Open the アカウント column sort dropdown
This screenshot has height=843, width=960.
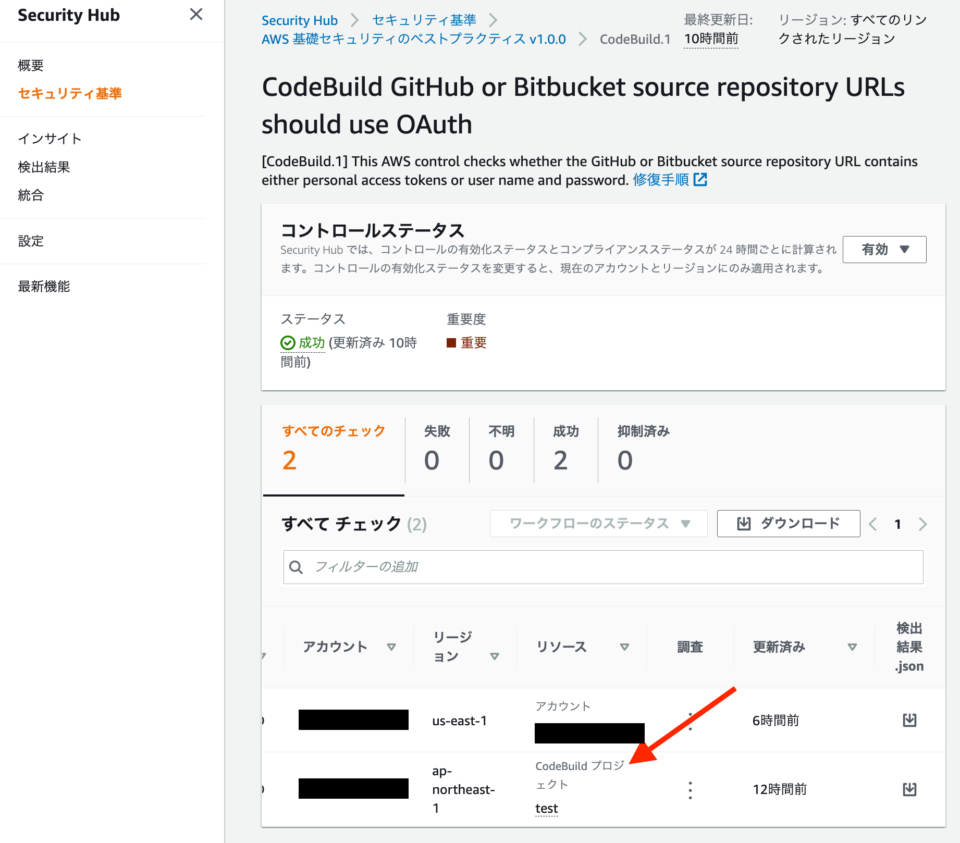[x=393, y=646]
